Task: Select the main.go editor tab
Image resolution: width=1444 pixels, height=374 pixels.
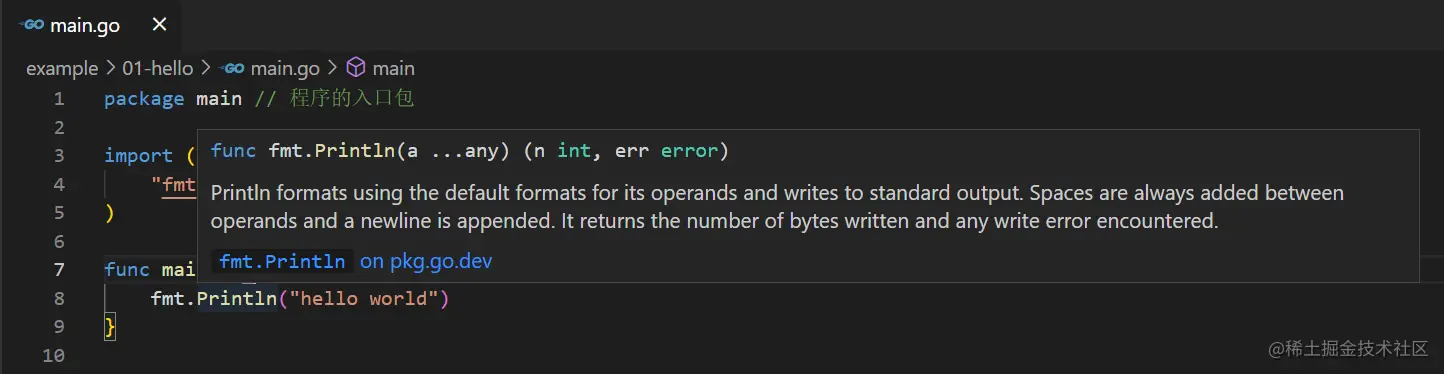Action: point(92,25)
